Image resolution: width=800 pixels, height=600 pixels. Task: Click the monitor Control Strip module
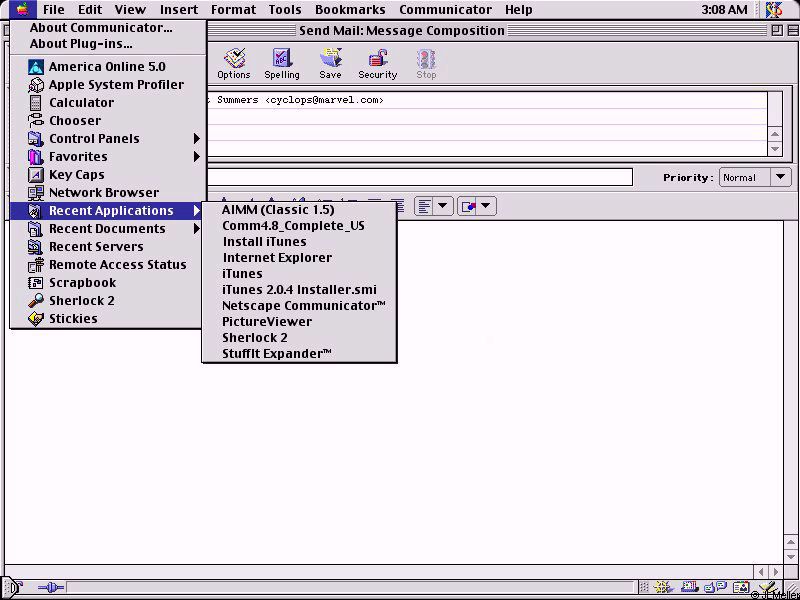click(x=689, y=588)
